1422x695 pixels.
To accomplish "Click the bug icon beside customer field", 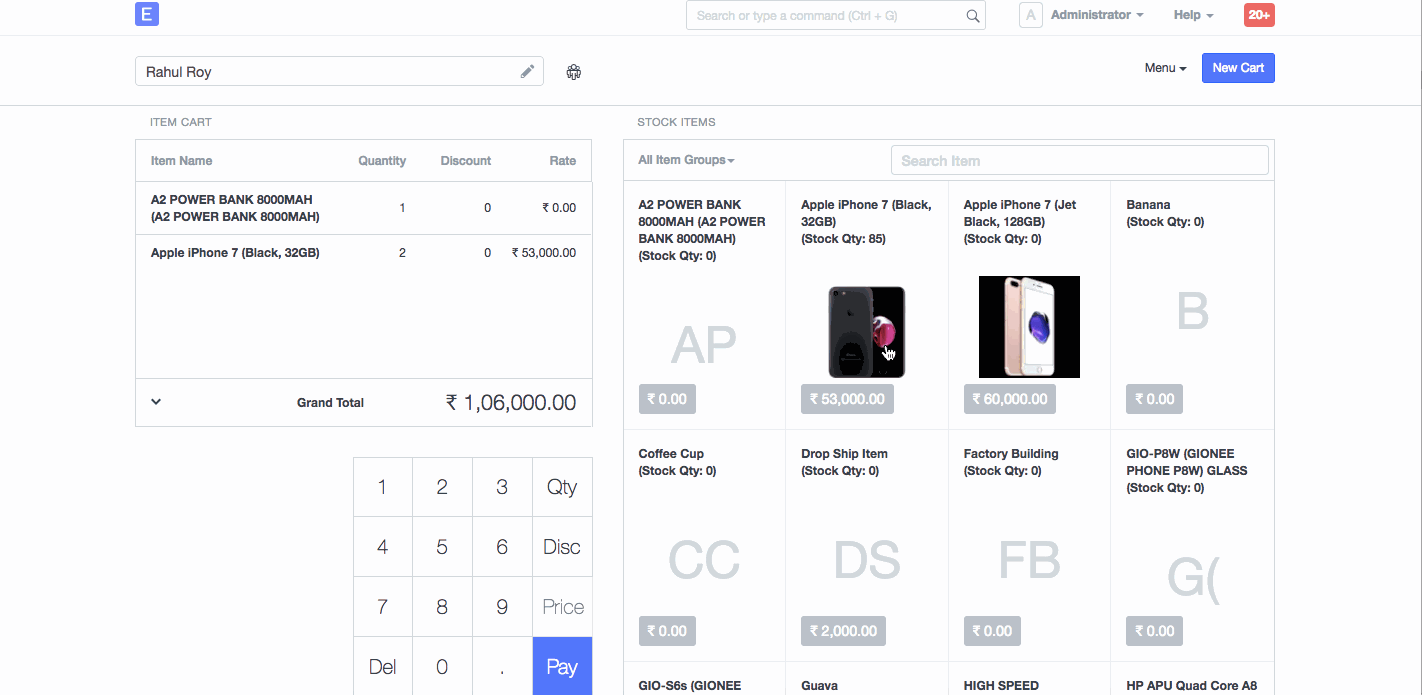I will pos(574,72).
